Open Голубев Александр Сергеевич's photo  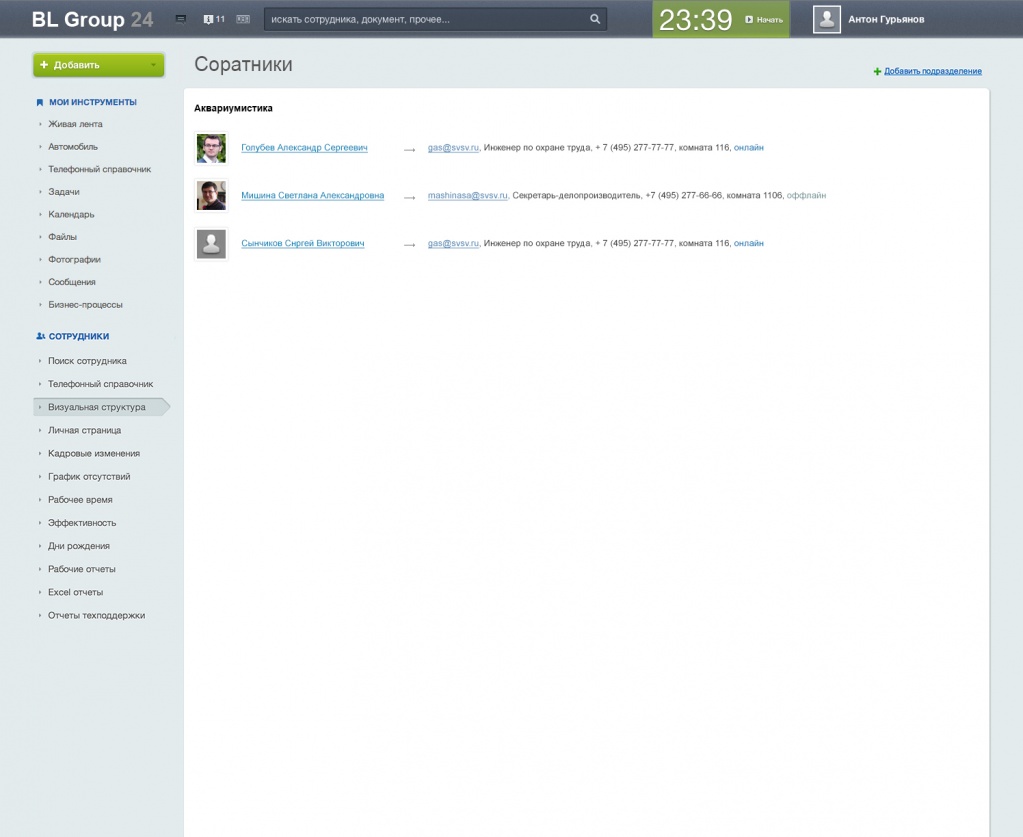(x=211, y=148)
